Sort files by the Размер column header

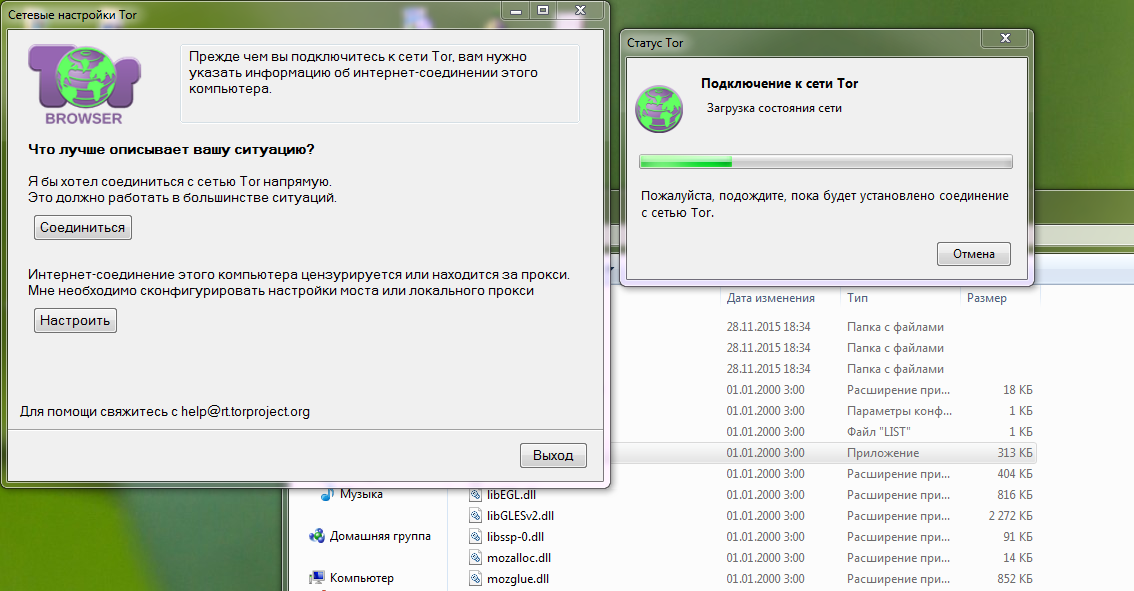[987, 298]
